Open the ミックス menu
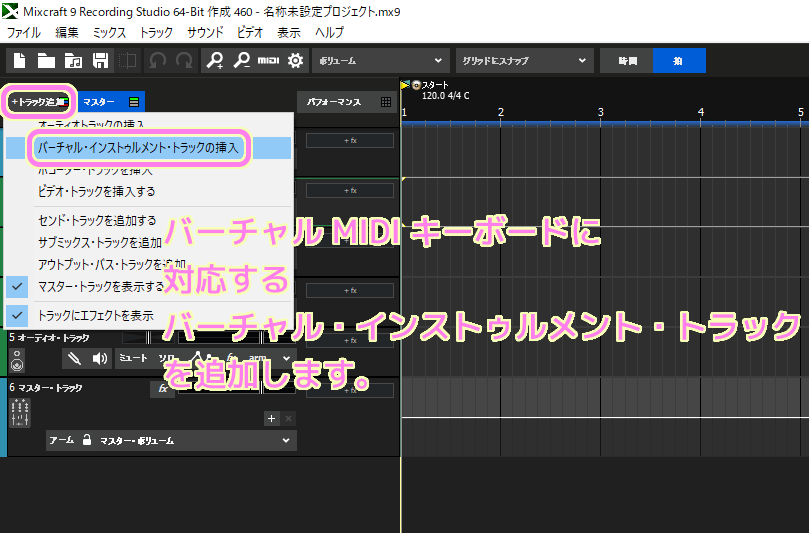Viewport: 809px width, 533px height. (109, 33)
